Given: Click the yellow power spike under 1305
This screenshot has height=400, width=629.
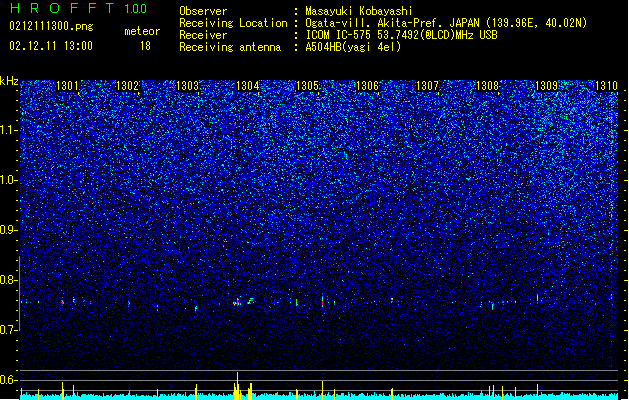Looking at the screenshot, I should coord(323,390).
